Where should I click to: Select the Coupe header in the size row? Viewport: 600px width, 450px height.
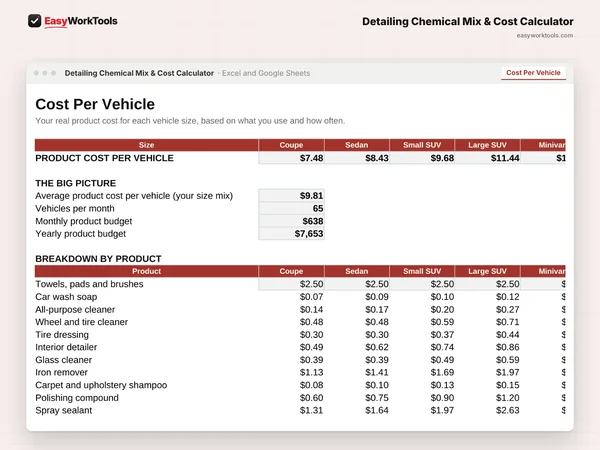(291, 145)
